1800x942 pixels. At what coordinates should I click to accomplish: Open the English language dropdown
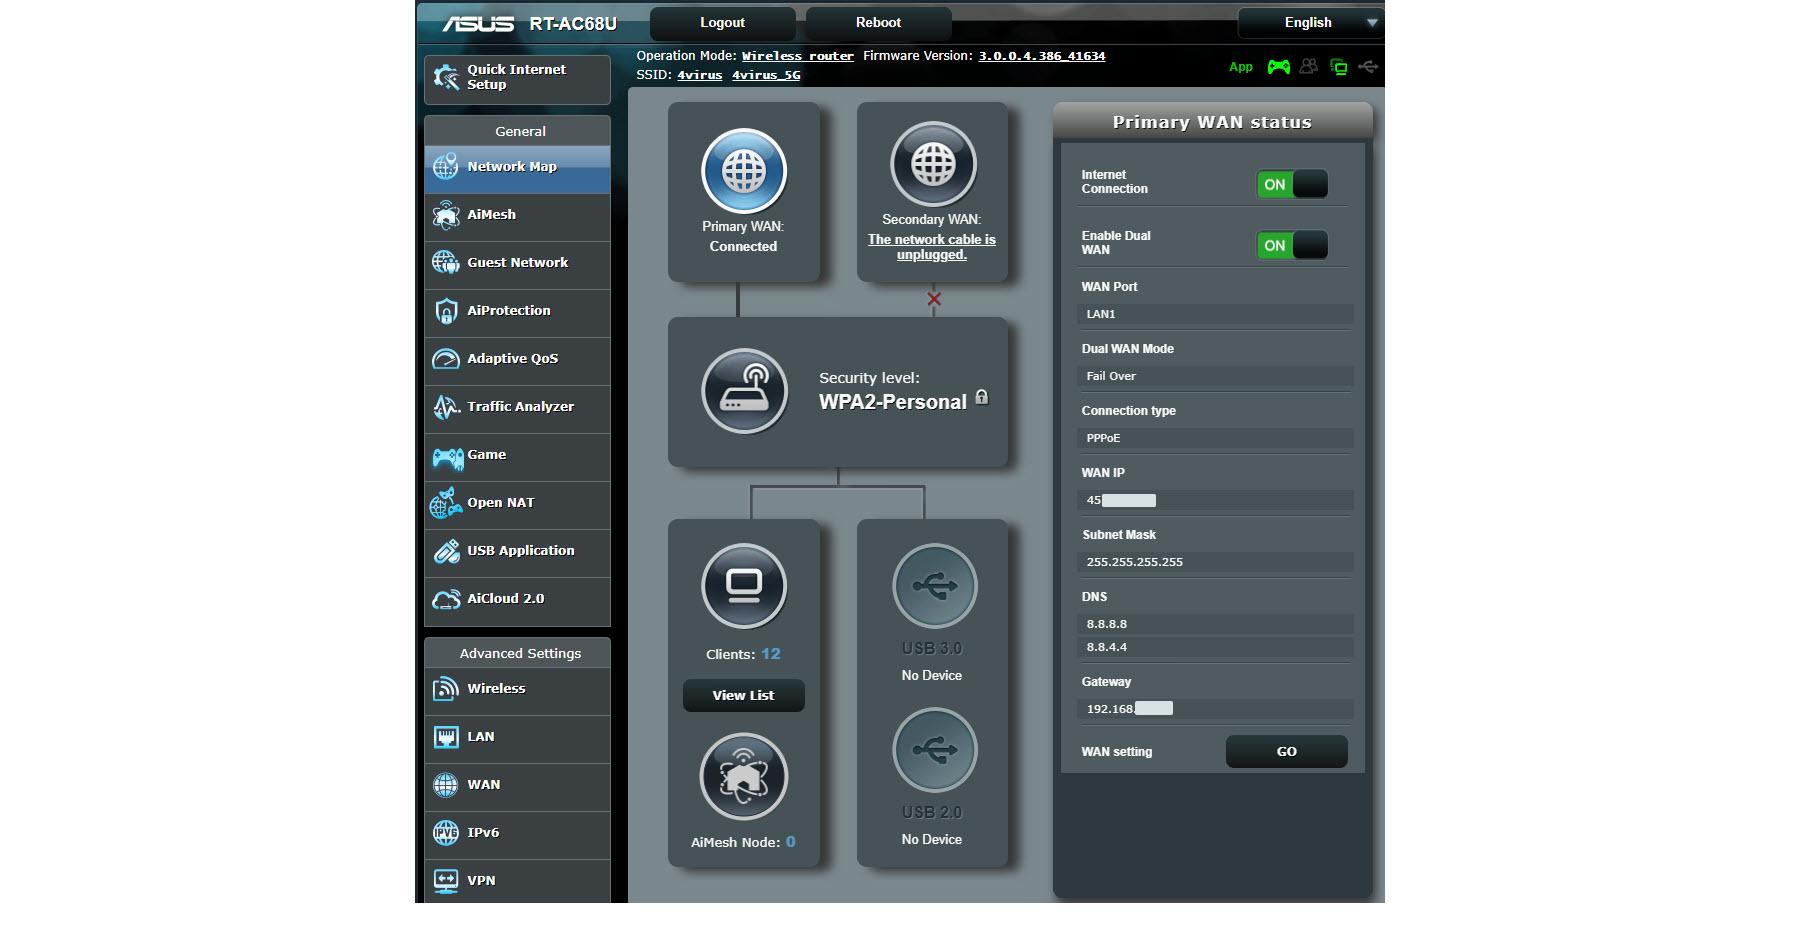point(1308,22)
